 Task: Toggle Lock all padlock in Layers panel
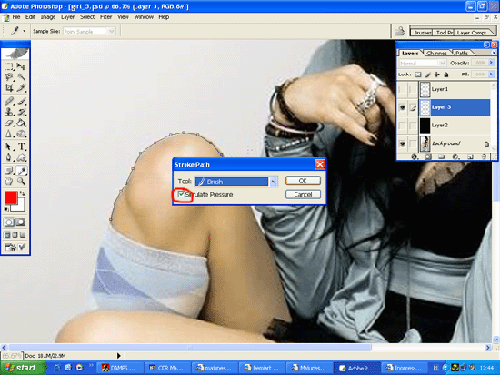447,74
